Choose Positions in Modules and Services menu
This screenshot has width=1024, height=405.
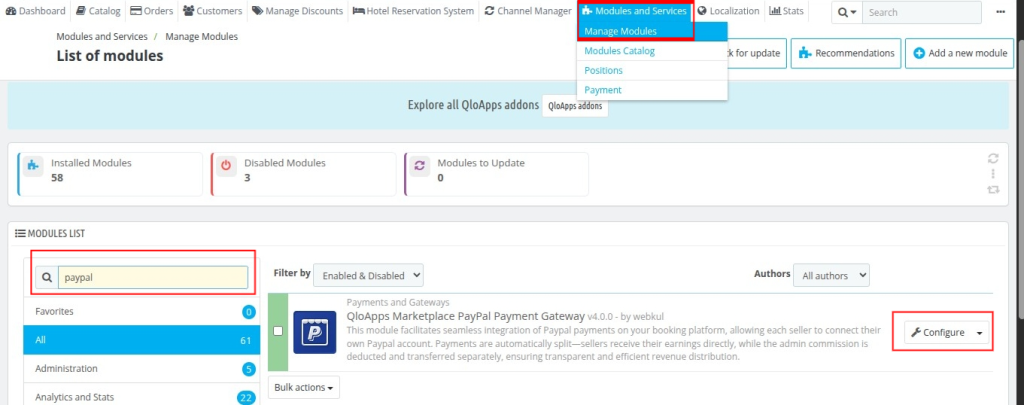(x=603, y=70)
